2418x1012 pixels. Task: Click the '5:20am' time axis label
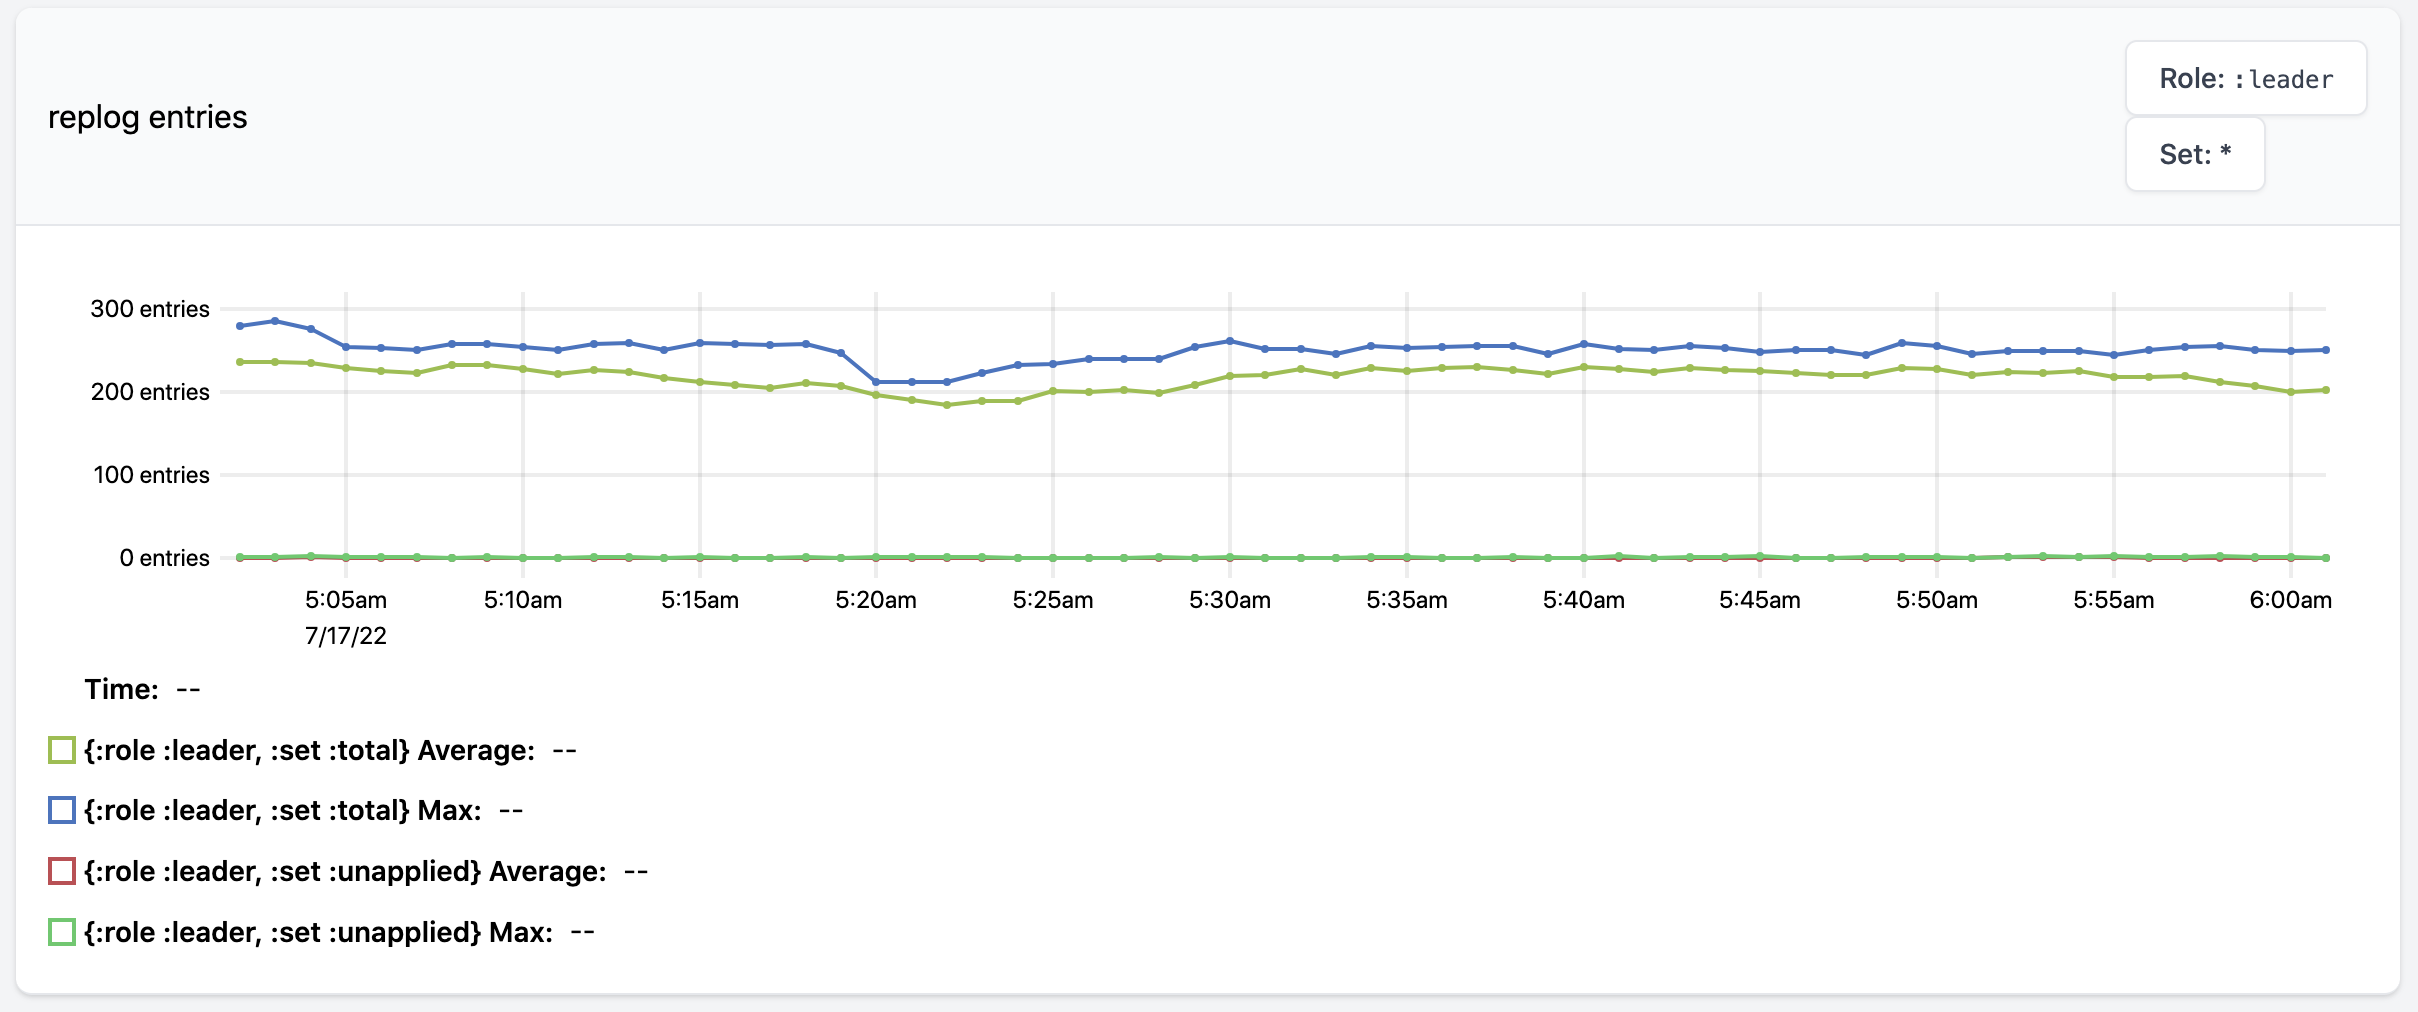876,600
